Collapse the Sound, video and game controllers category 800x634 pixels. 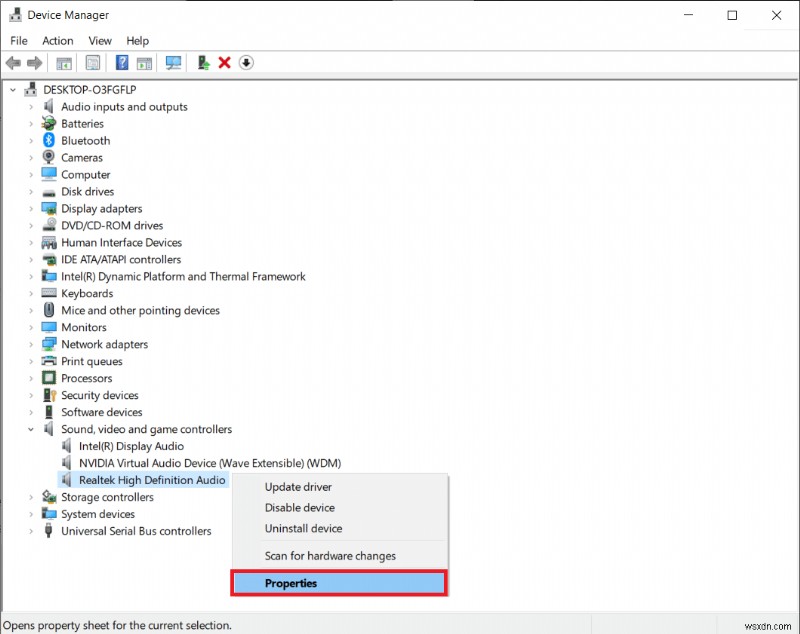click(x=31, y=429)
